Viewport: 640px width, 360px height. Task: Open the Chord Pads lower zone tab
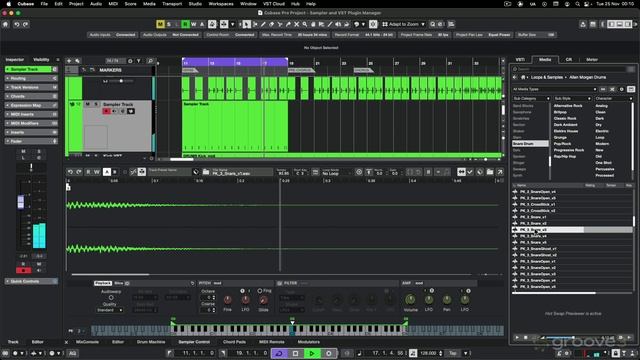coord(234,342)
